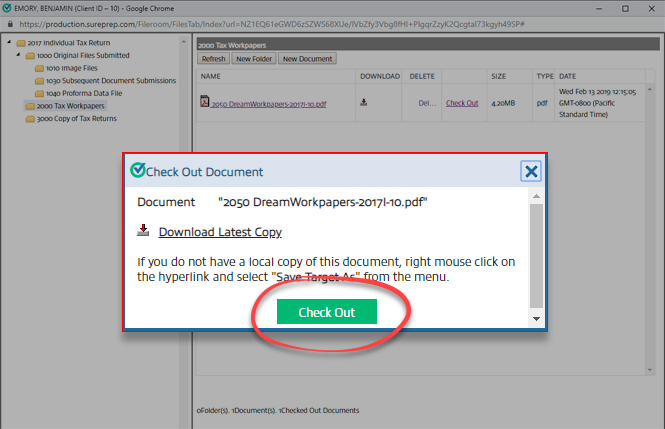This screenshot has width=665, height=429.
Task: Click the Wed Feb 13 2019 date cell
Action: (598, 103)
